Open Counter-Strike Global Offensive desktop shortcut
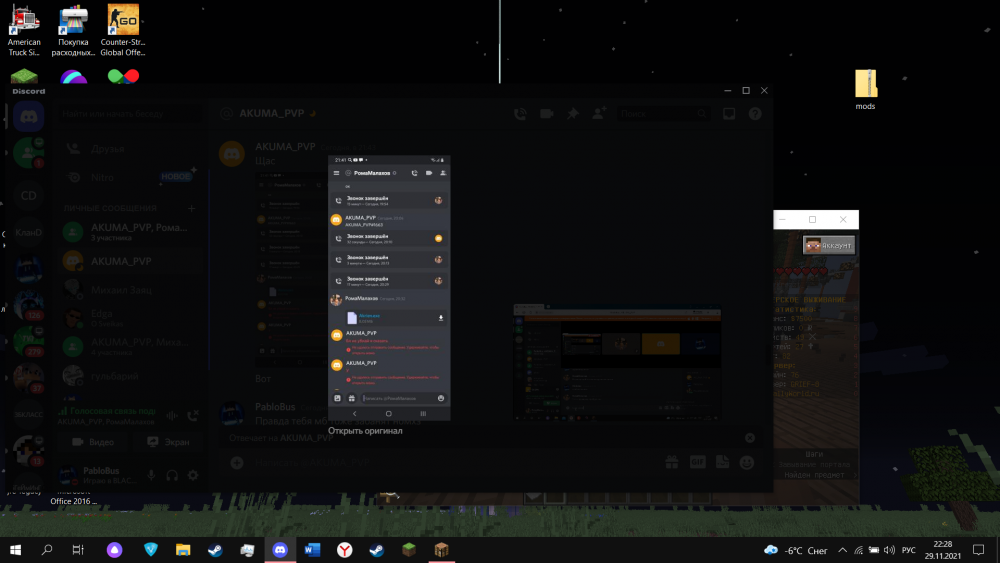Screen dimensions: 1000x563 [123, 30]
